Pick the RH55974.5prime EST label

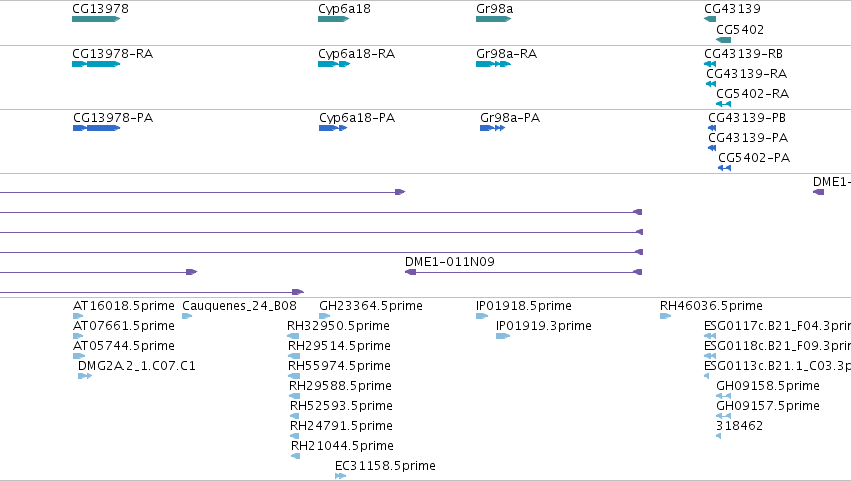click(339, 366)
